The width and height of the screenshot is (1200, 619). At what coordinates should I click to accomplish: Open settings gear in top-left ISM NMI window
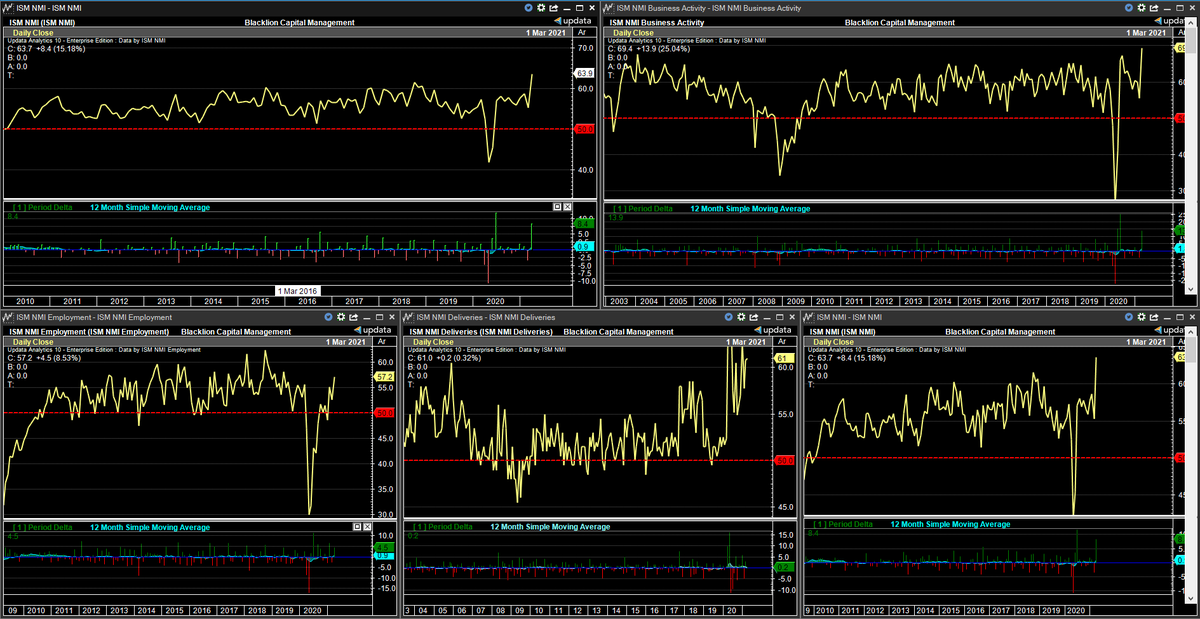pyautogui.click(x=541, y=8)
